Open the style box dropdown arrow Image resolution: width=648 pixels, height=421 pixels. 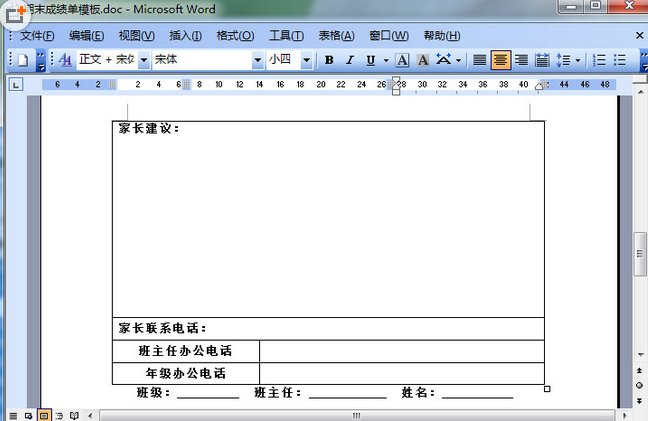143,60
